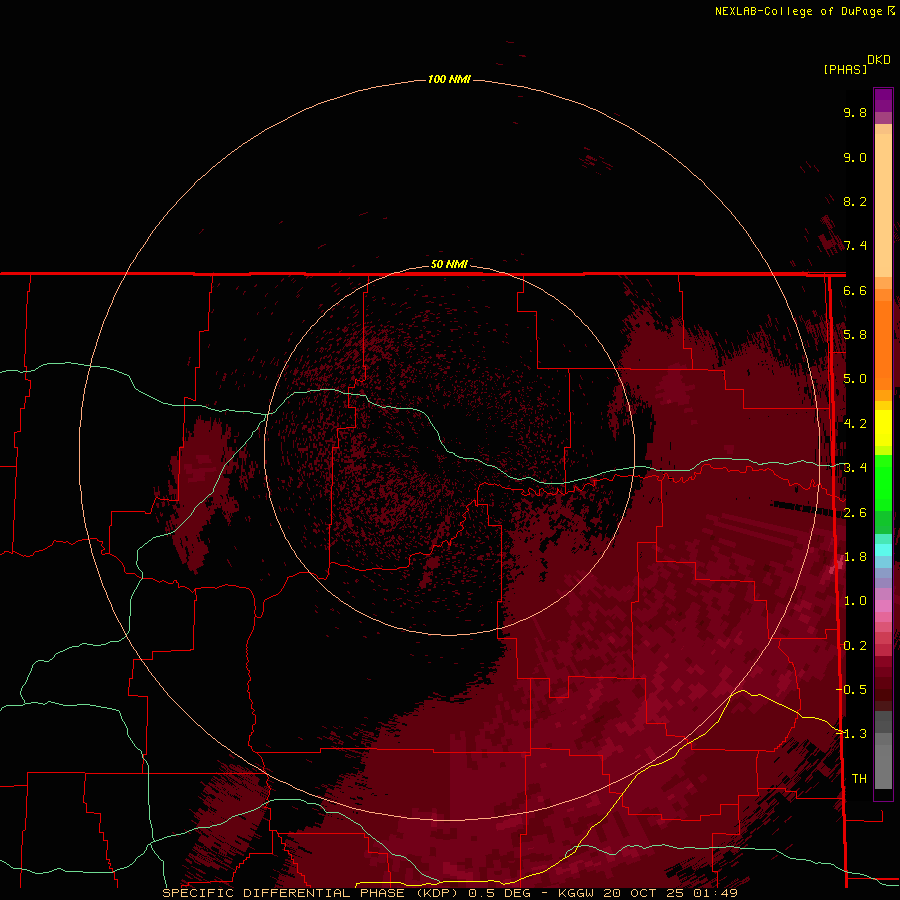Image resolution: width=900 pixels, height=900 pixels.
Task: Click the NEXLAB-College of DuPage credit text
Action: 798,11
